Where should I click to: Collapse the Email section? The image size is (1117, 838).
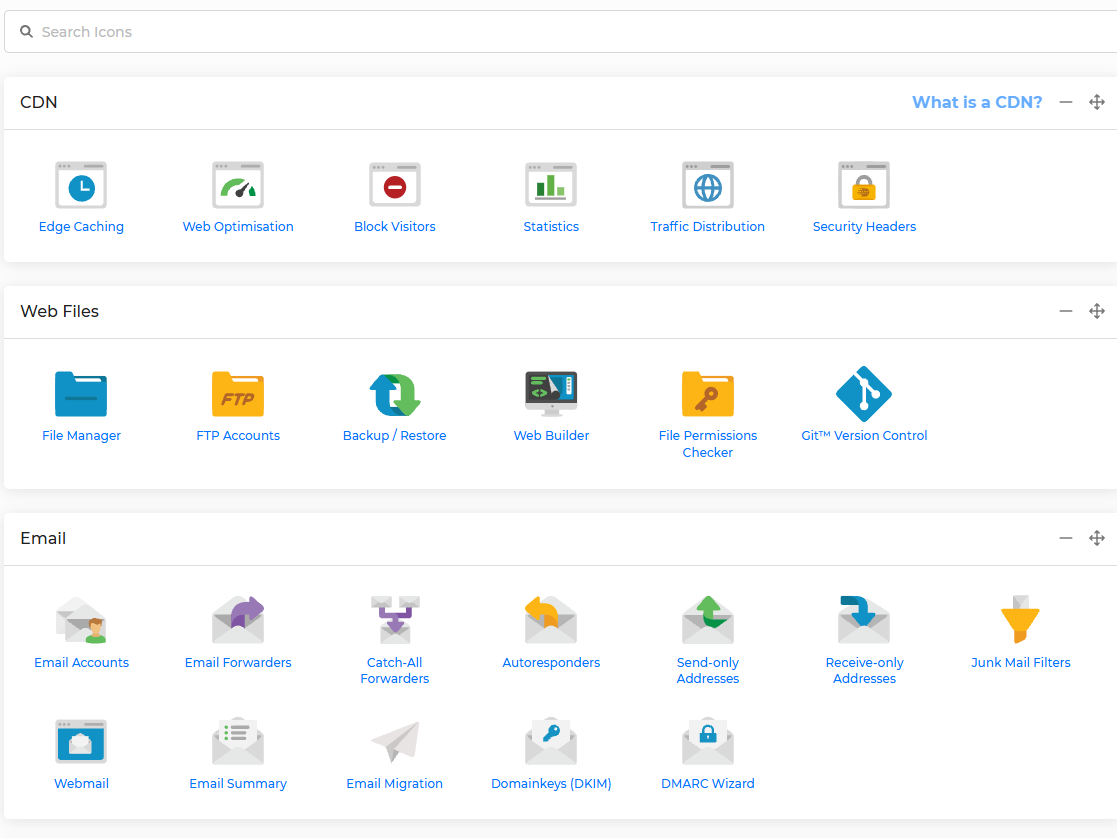(1066, 538)
